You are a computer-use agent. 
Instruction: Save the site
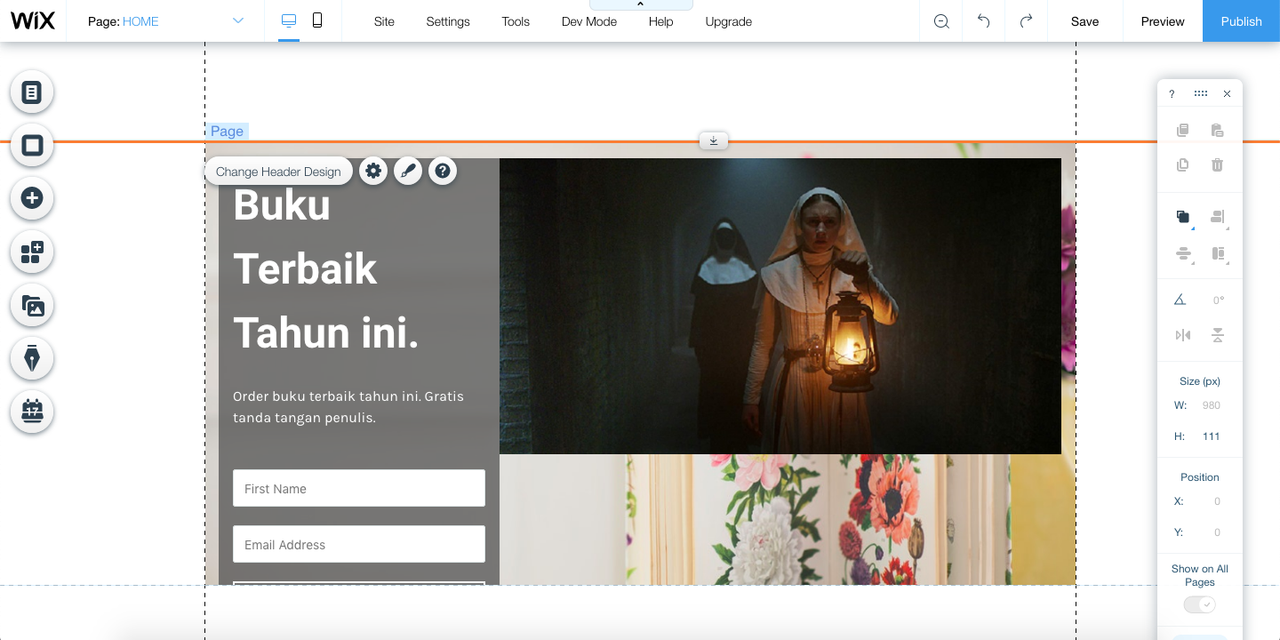pos(1085,21)
